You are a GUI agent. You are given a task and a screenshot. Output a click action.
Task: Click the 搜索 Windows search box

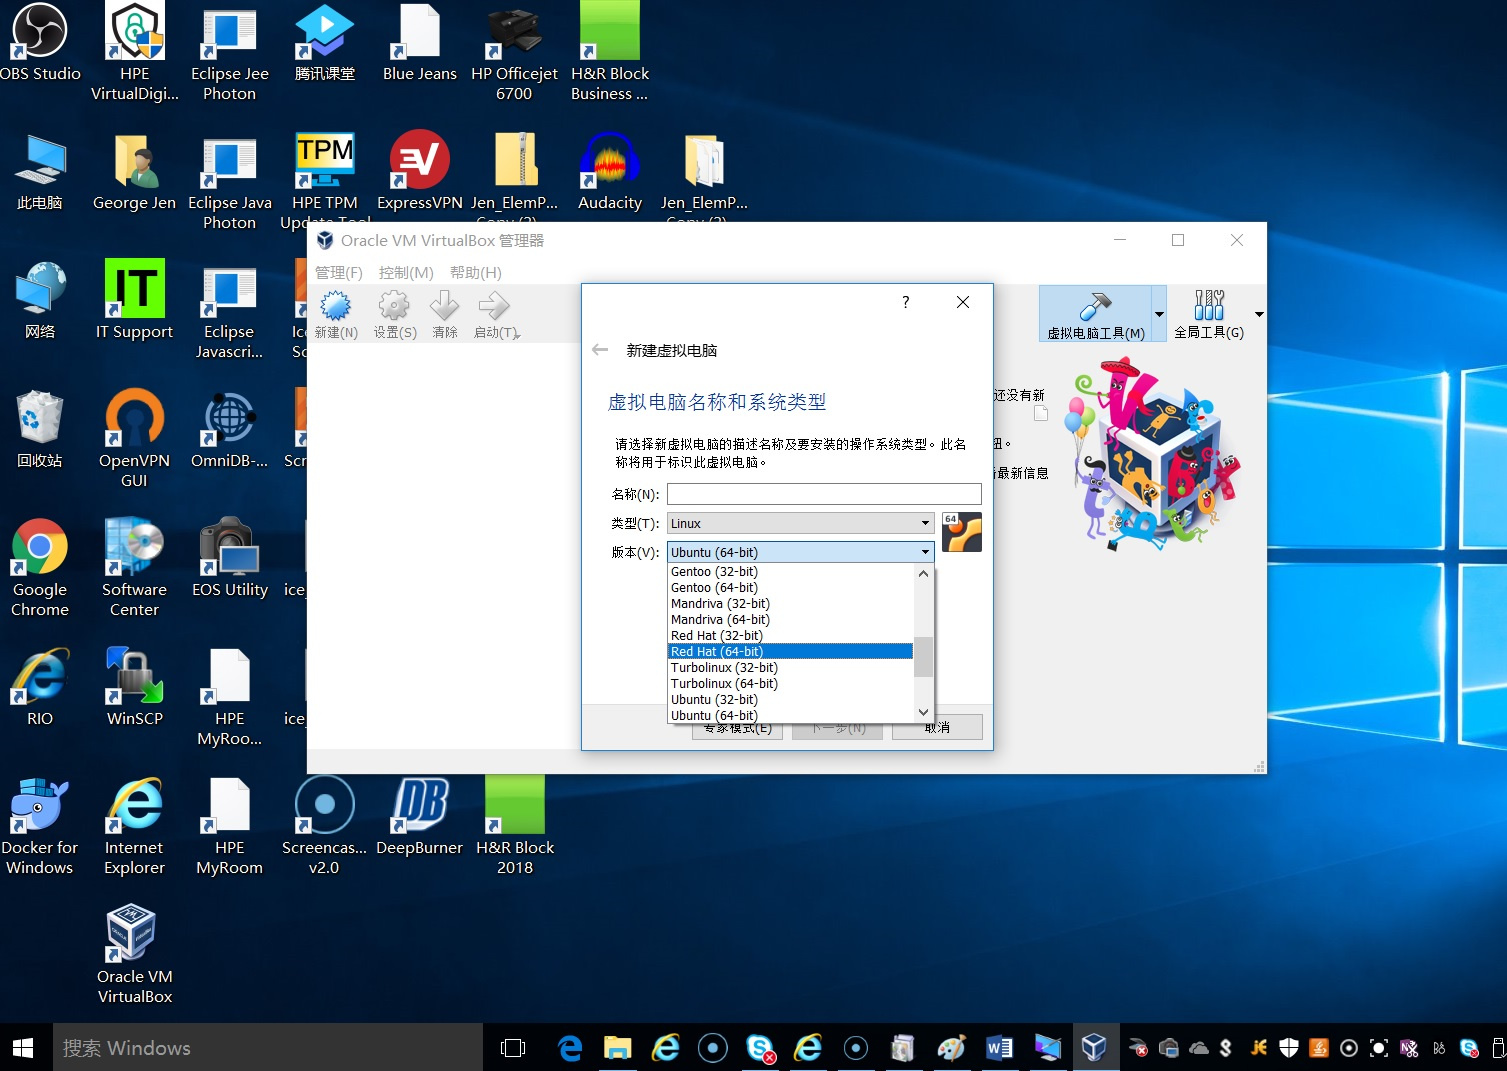[268, 1047]
